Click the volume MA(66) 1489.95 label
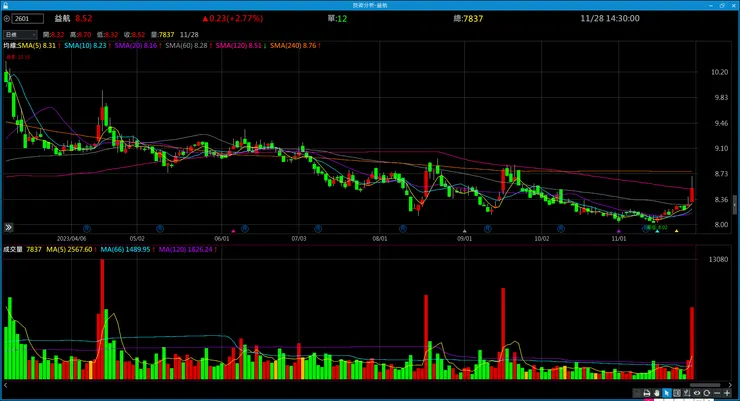This screenshot has width=740, height=401. (125, 249)
